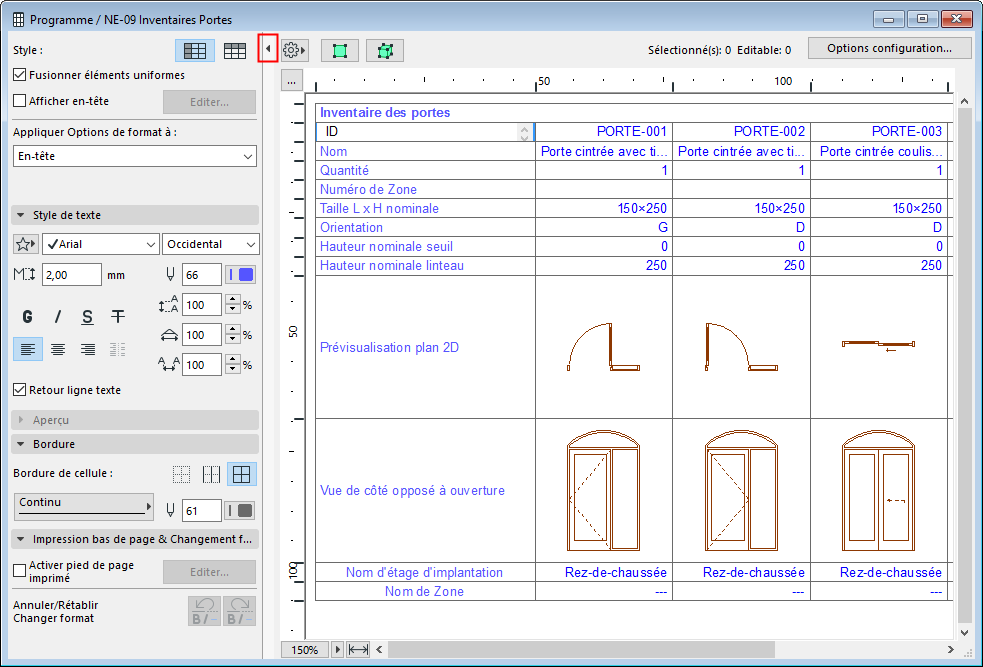Viewport: 983px width, 667px height.
Task: Click the bold G text format icon
Action: click(x=28, y=317)
